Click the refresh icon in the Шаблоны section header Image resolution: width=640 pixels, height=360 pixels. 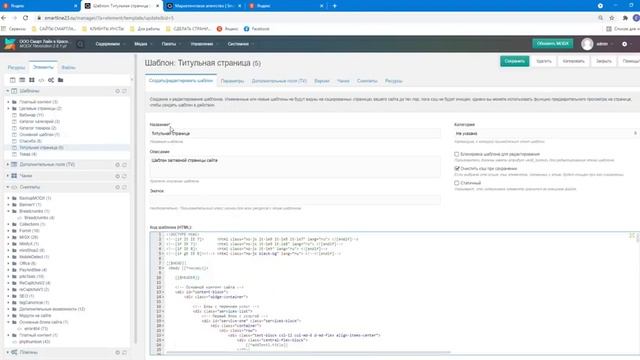pos(124,91)
